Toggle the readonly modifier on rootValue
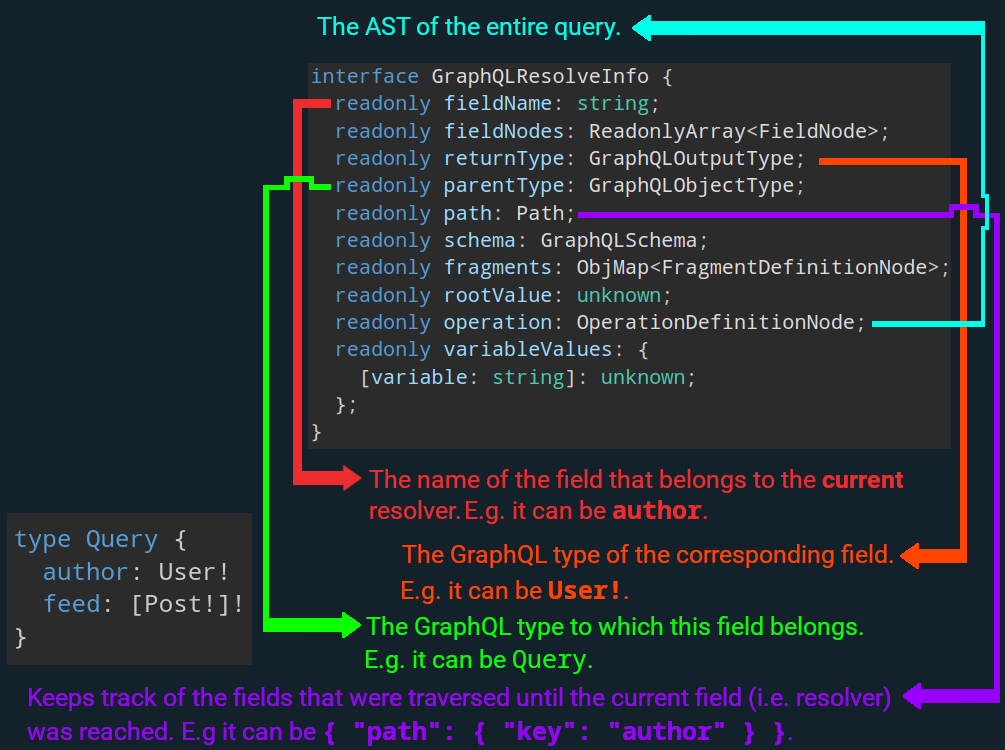Image resolution: width=1005 pixels, height=750 pixels. coord(383,294)
